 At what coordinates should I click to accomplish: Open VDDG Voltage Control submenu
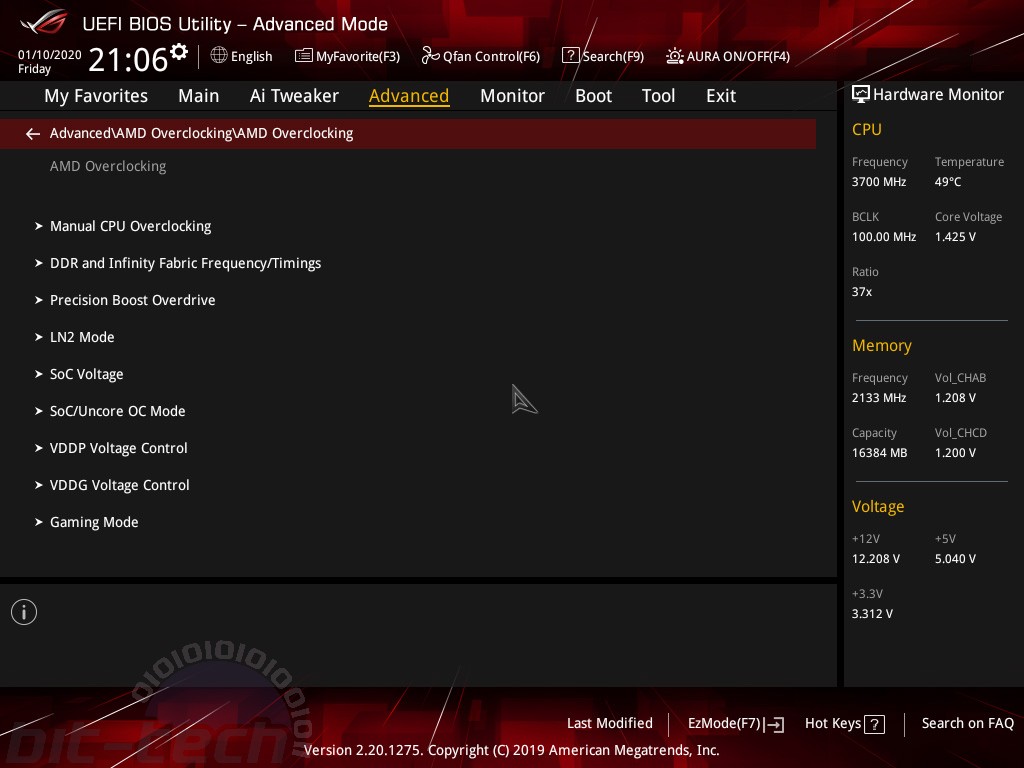120,485
